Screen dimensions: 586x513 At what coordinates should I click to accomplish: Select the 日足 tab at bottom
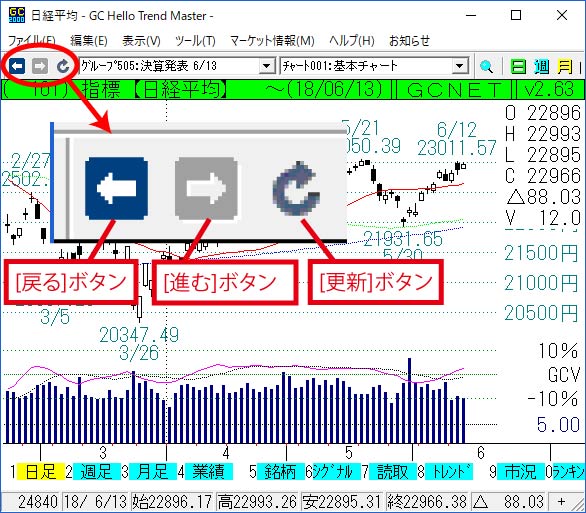coord(41,472)
